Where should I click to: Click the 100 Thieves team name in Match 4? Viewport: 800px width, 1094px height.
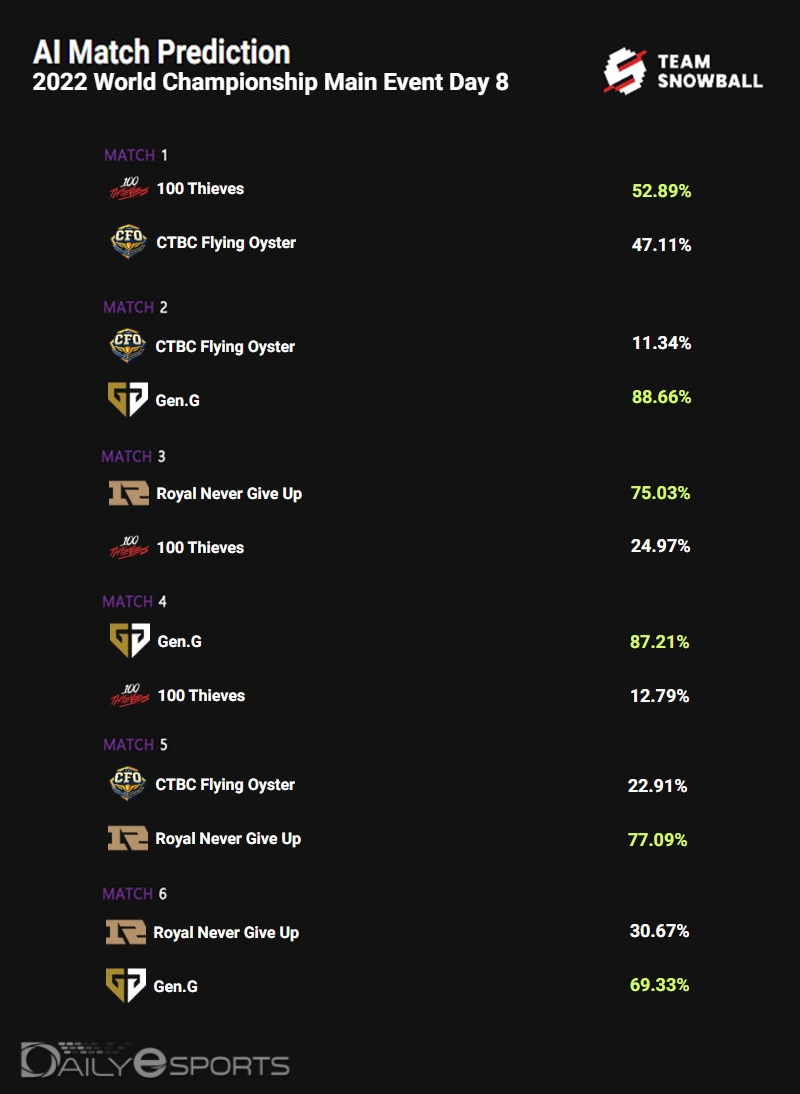201,695
